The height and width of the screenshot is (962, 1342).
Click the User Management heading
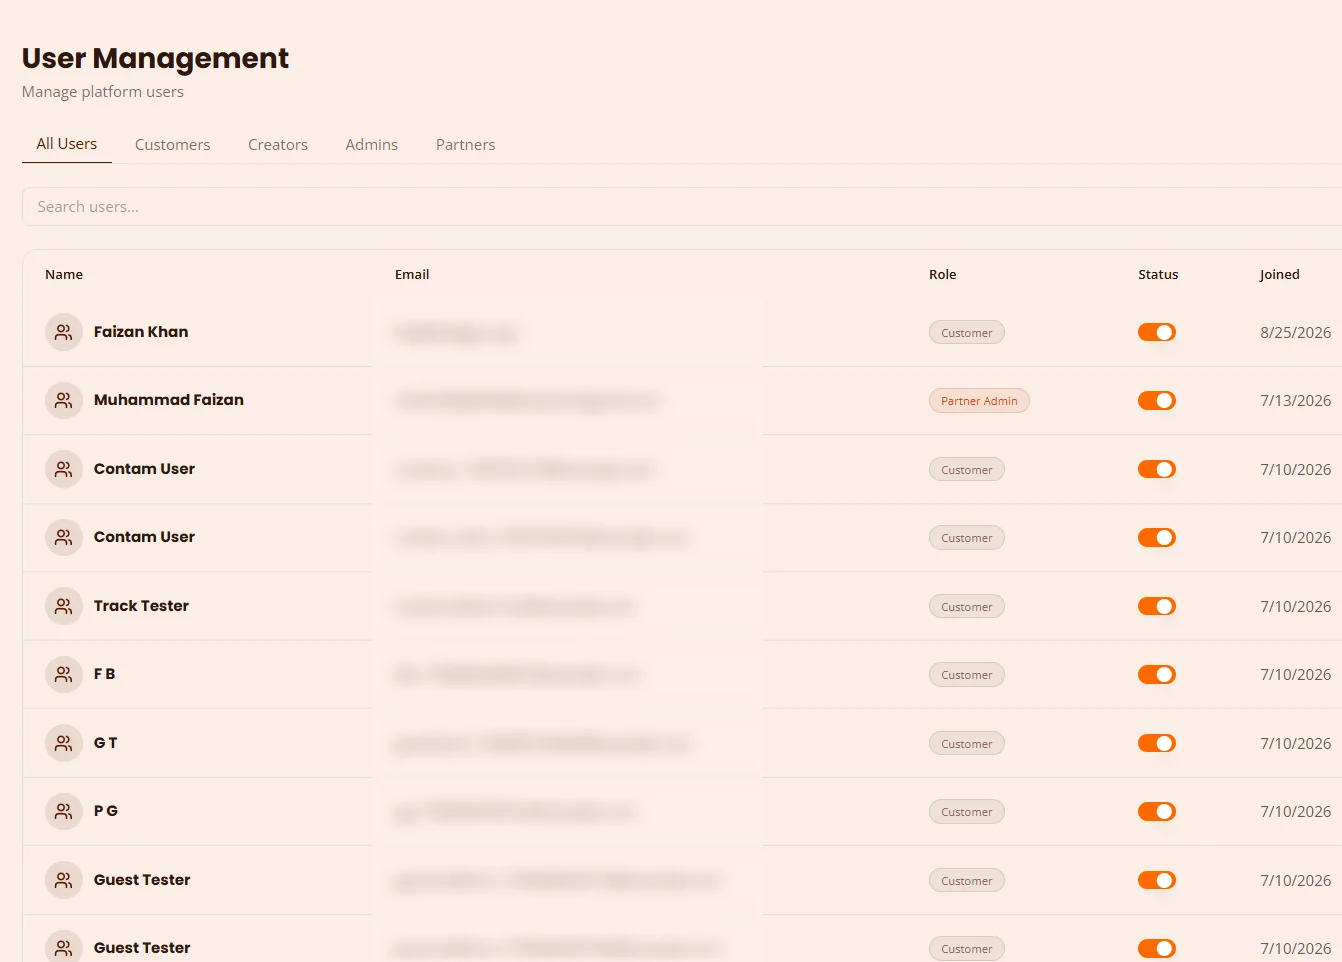(155, 59)
